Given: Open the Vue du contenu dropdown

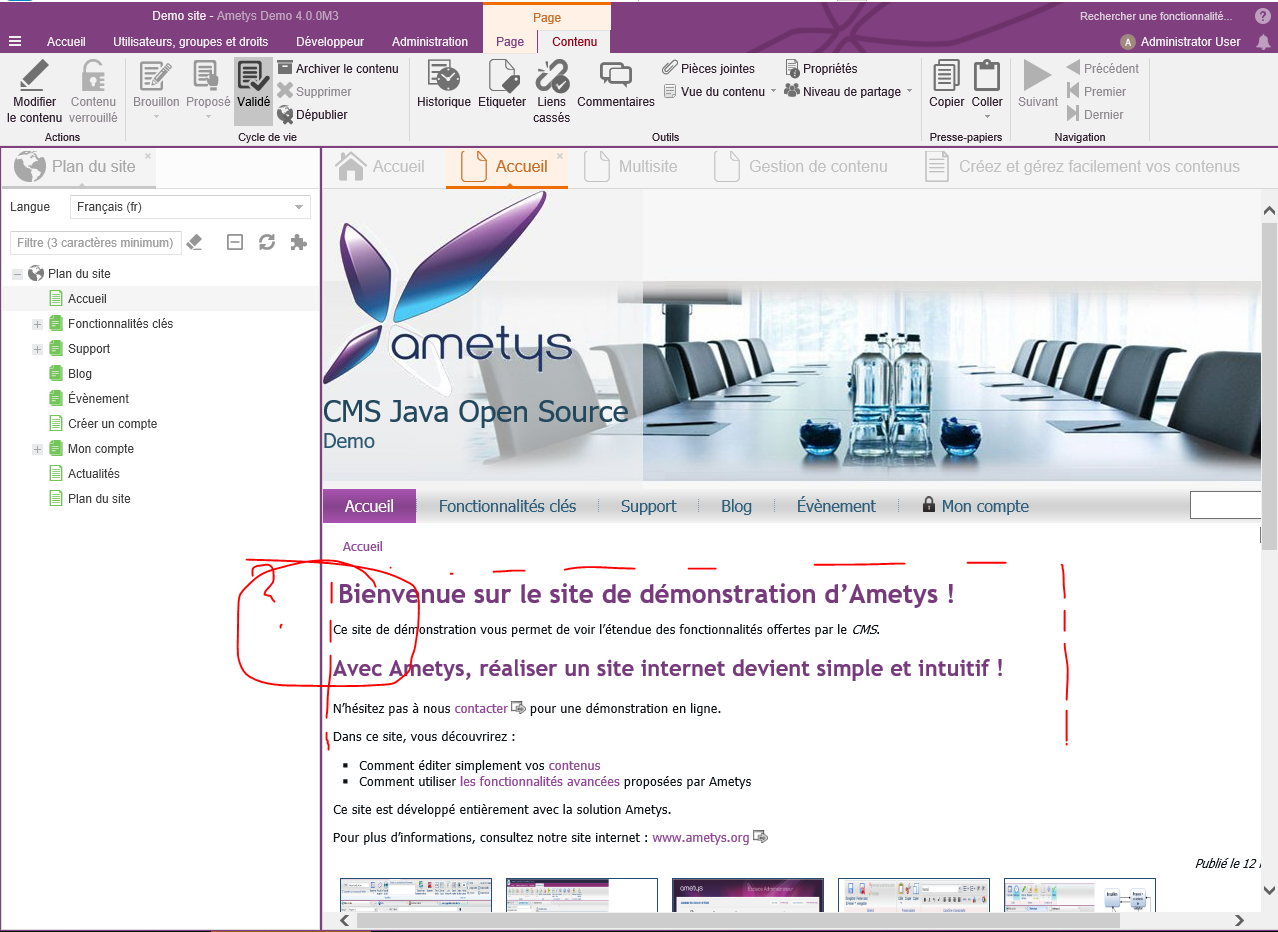Looking at the screenshot, I should coord(720,91).
